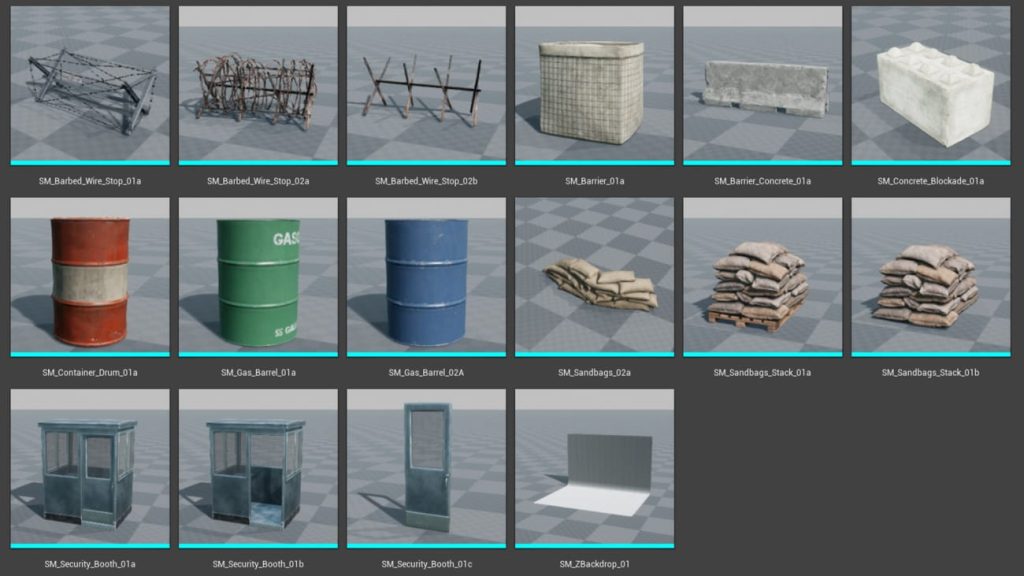Click the SM_Sandbags_Stack_01b name label

click(931, 373)
